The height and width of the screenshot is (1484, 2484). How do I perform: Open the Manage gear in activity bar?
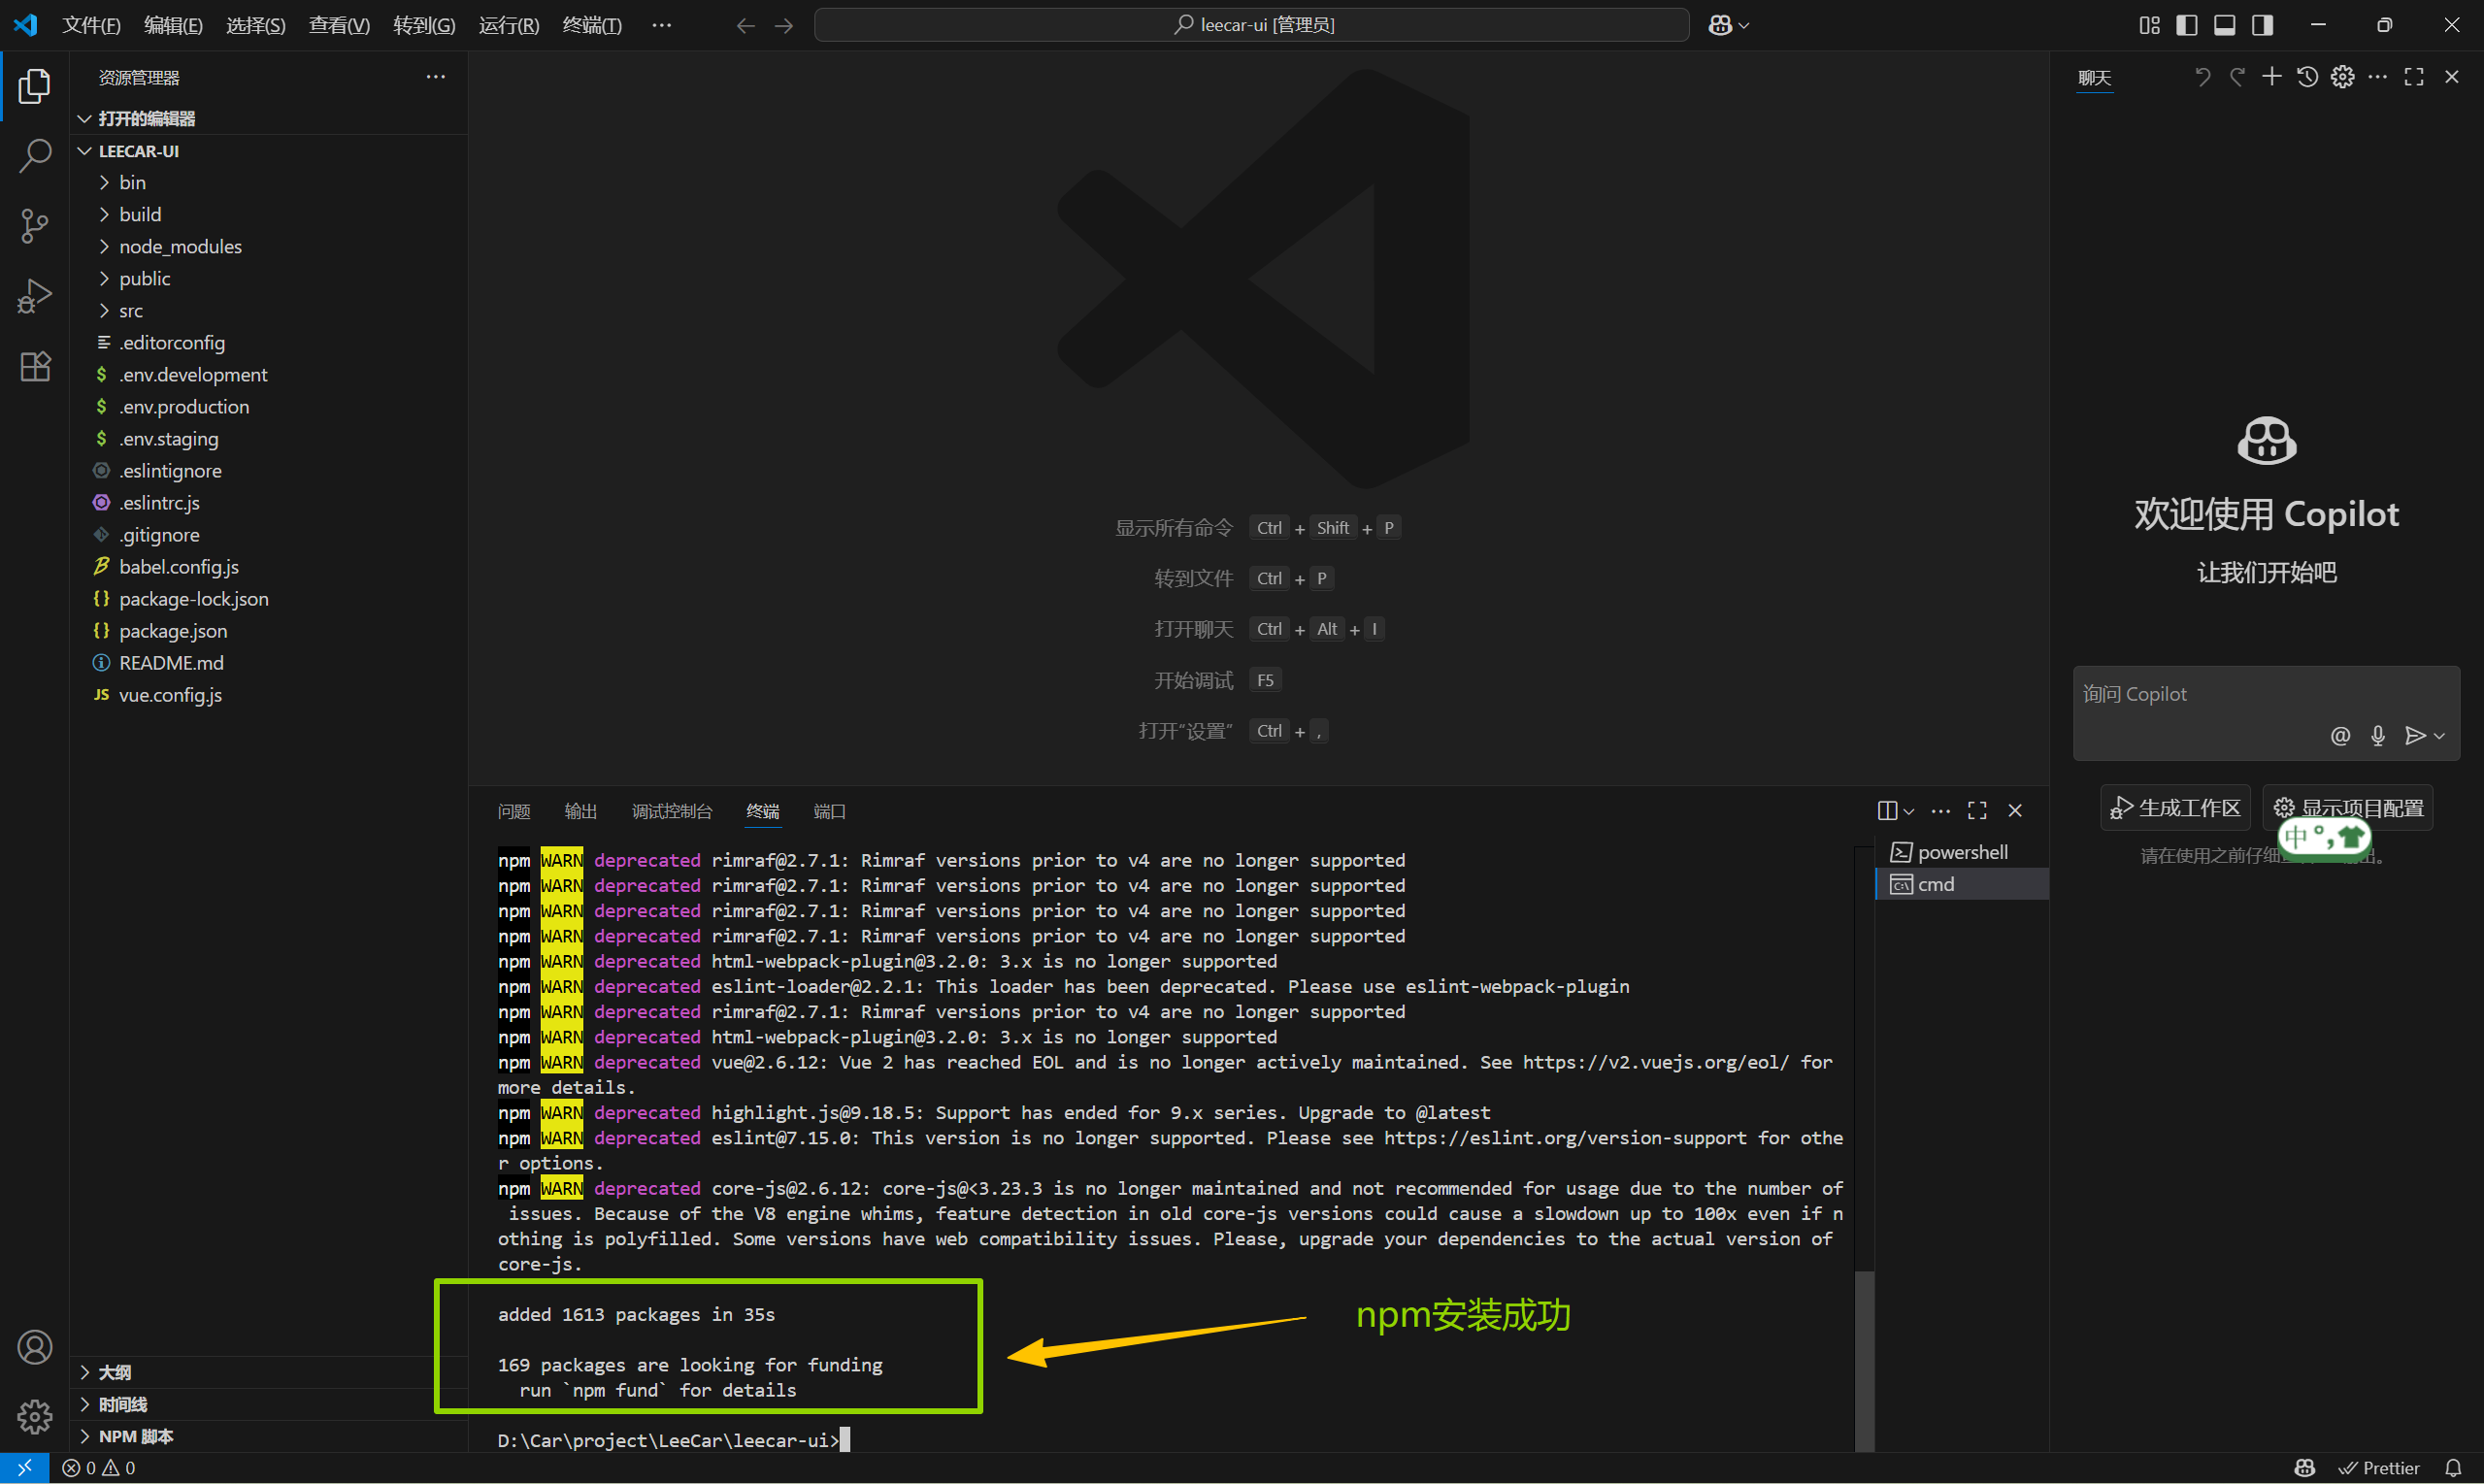click(x=35, y=1416)
